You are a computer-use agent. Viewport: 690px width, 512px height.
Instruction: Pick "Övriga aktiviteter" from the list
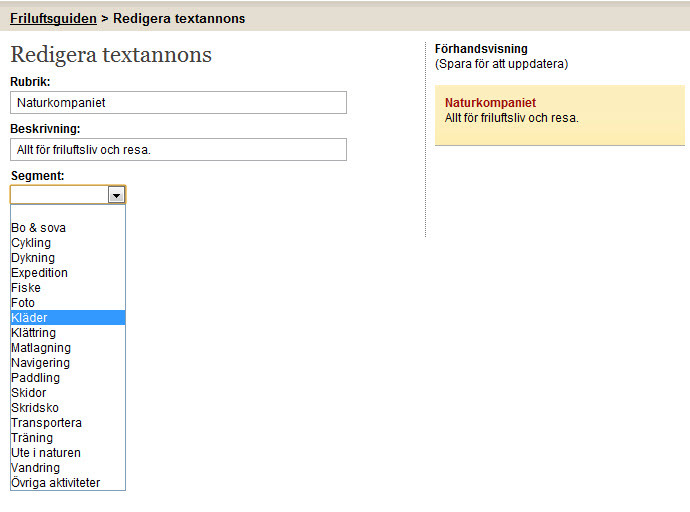click(68, 483)
